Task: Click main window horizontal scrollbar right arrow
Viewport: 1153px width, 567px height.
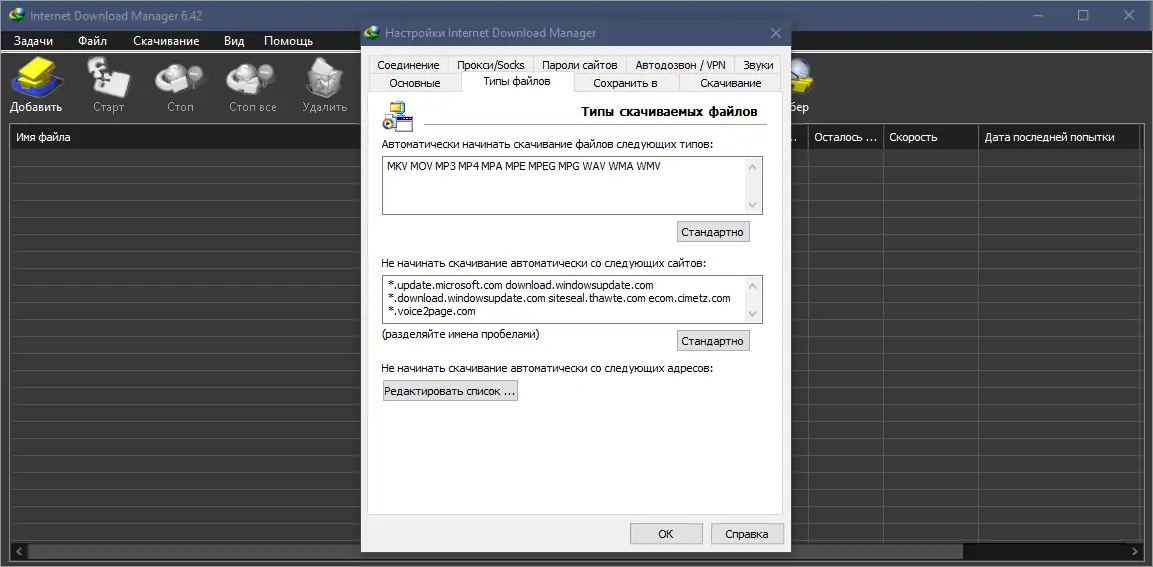Action: (x=1135, y=551)
